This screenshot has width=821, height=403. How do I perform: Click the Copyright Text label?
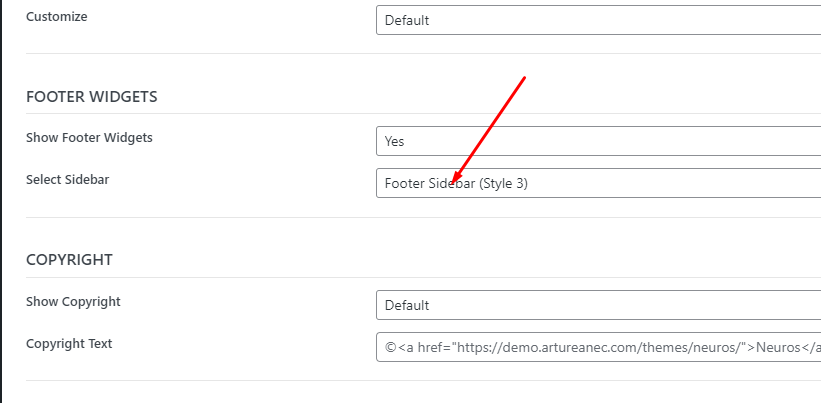69,344
